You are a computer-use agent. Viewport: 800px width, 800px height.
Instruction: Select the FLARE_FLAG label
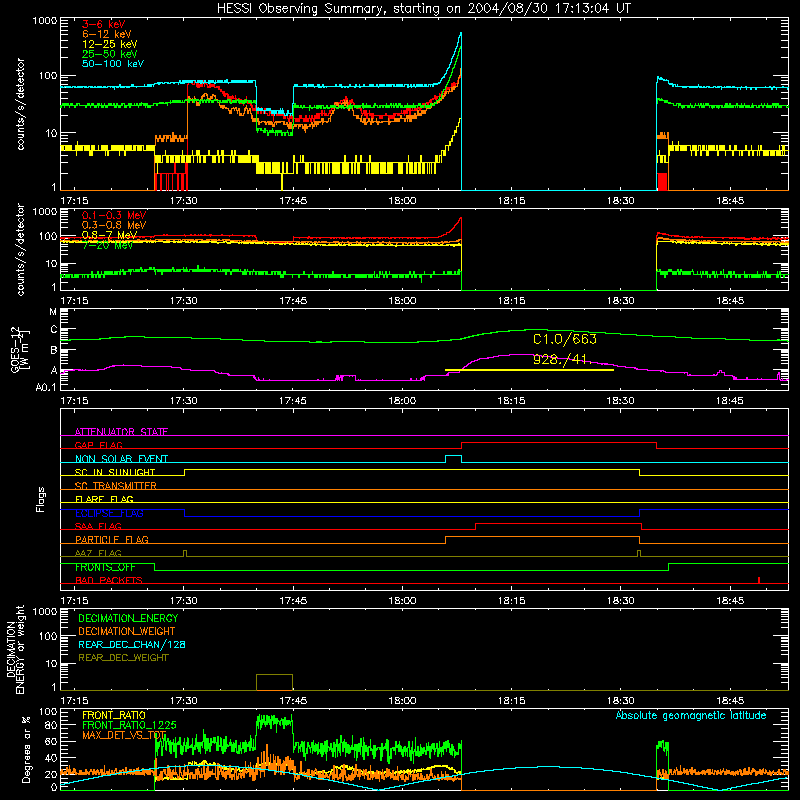[104, 499]
